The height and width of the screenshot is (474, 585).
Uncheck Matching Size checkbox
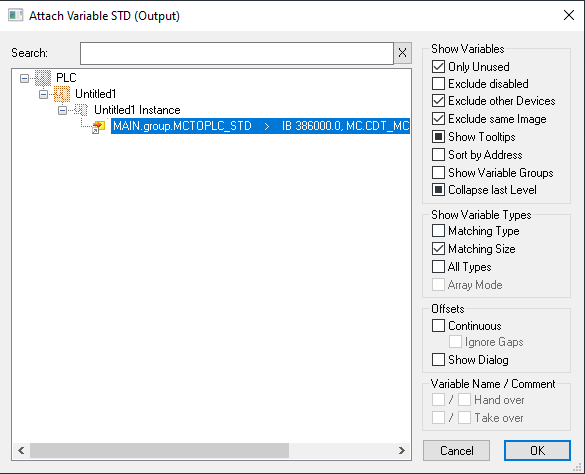pos(438,249)
